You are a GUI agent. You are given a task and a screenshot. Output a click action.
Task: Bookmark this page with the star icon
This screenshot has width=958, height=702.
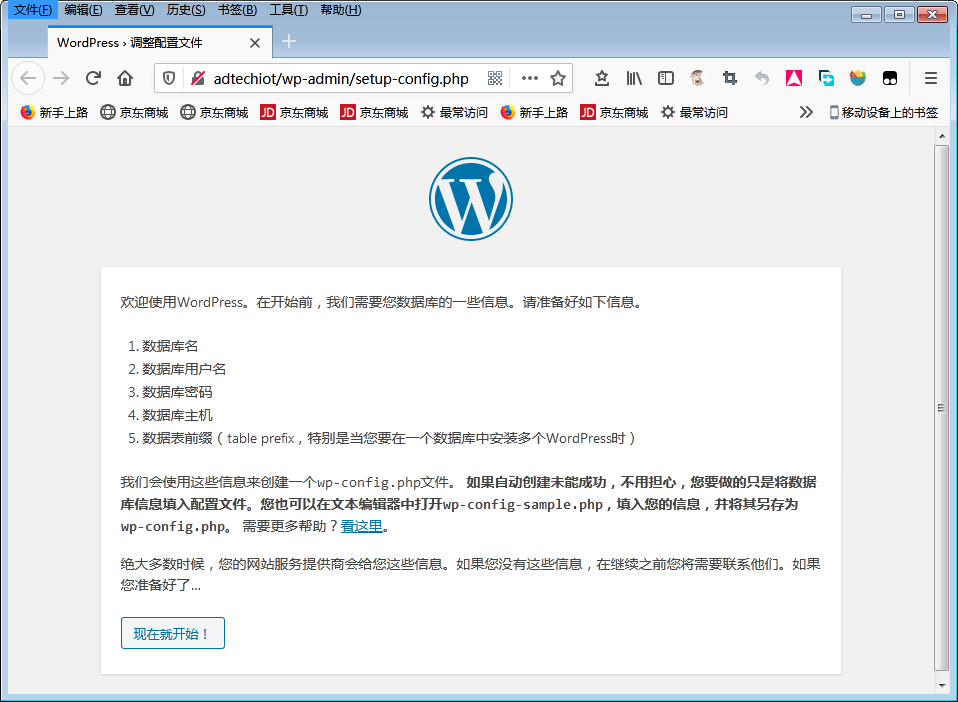(x=557, y=77)
